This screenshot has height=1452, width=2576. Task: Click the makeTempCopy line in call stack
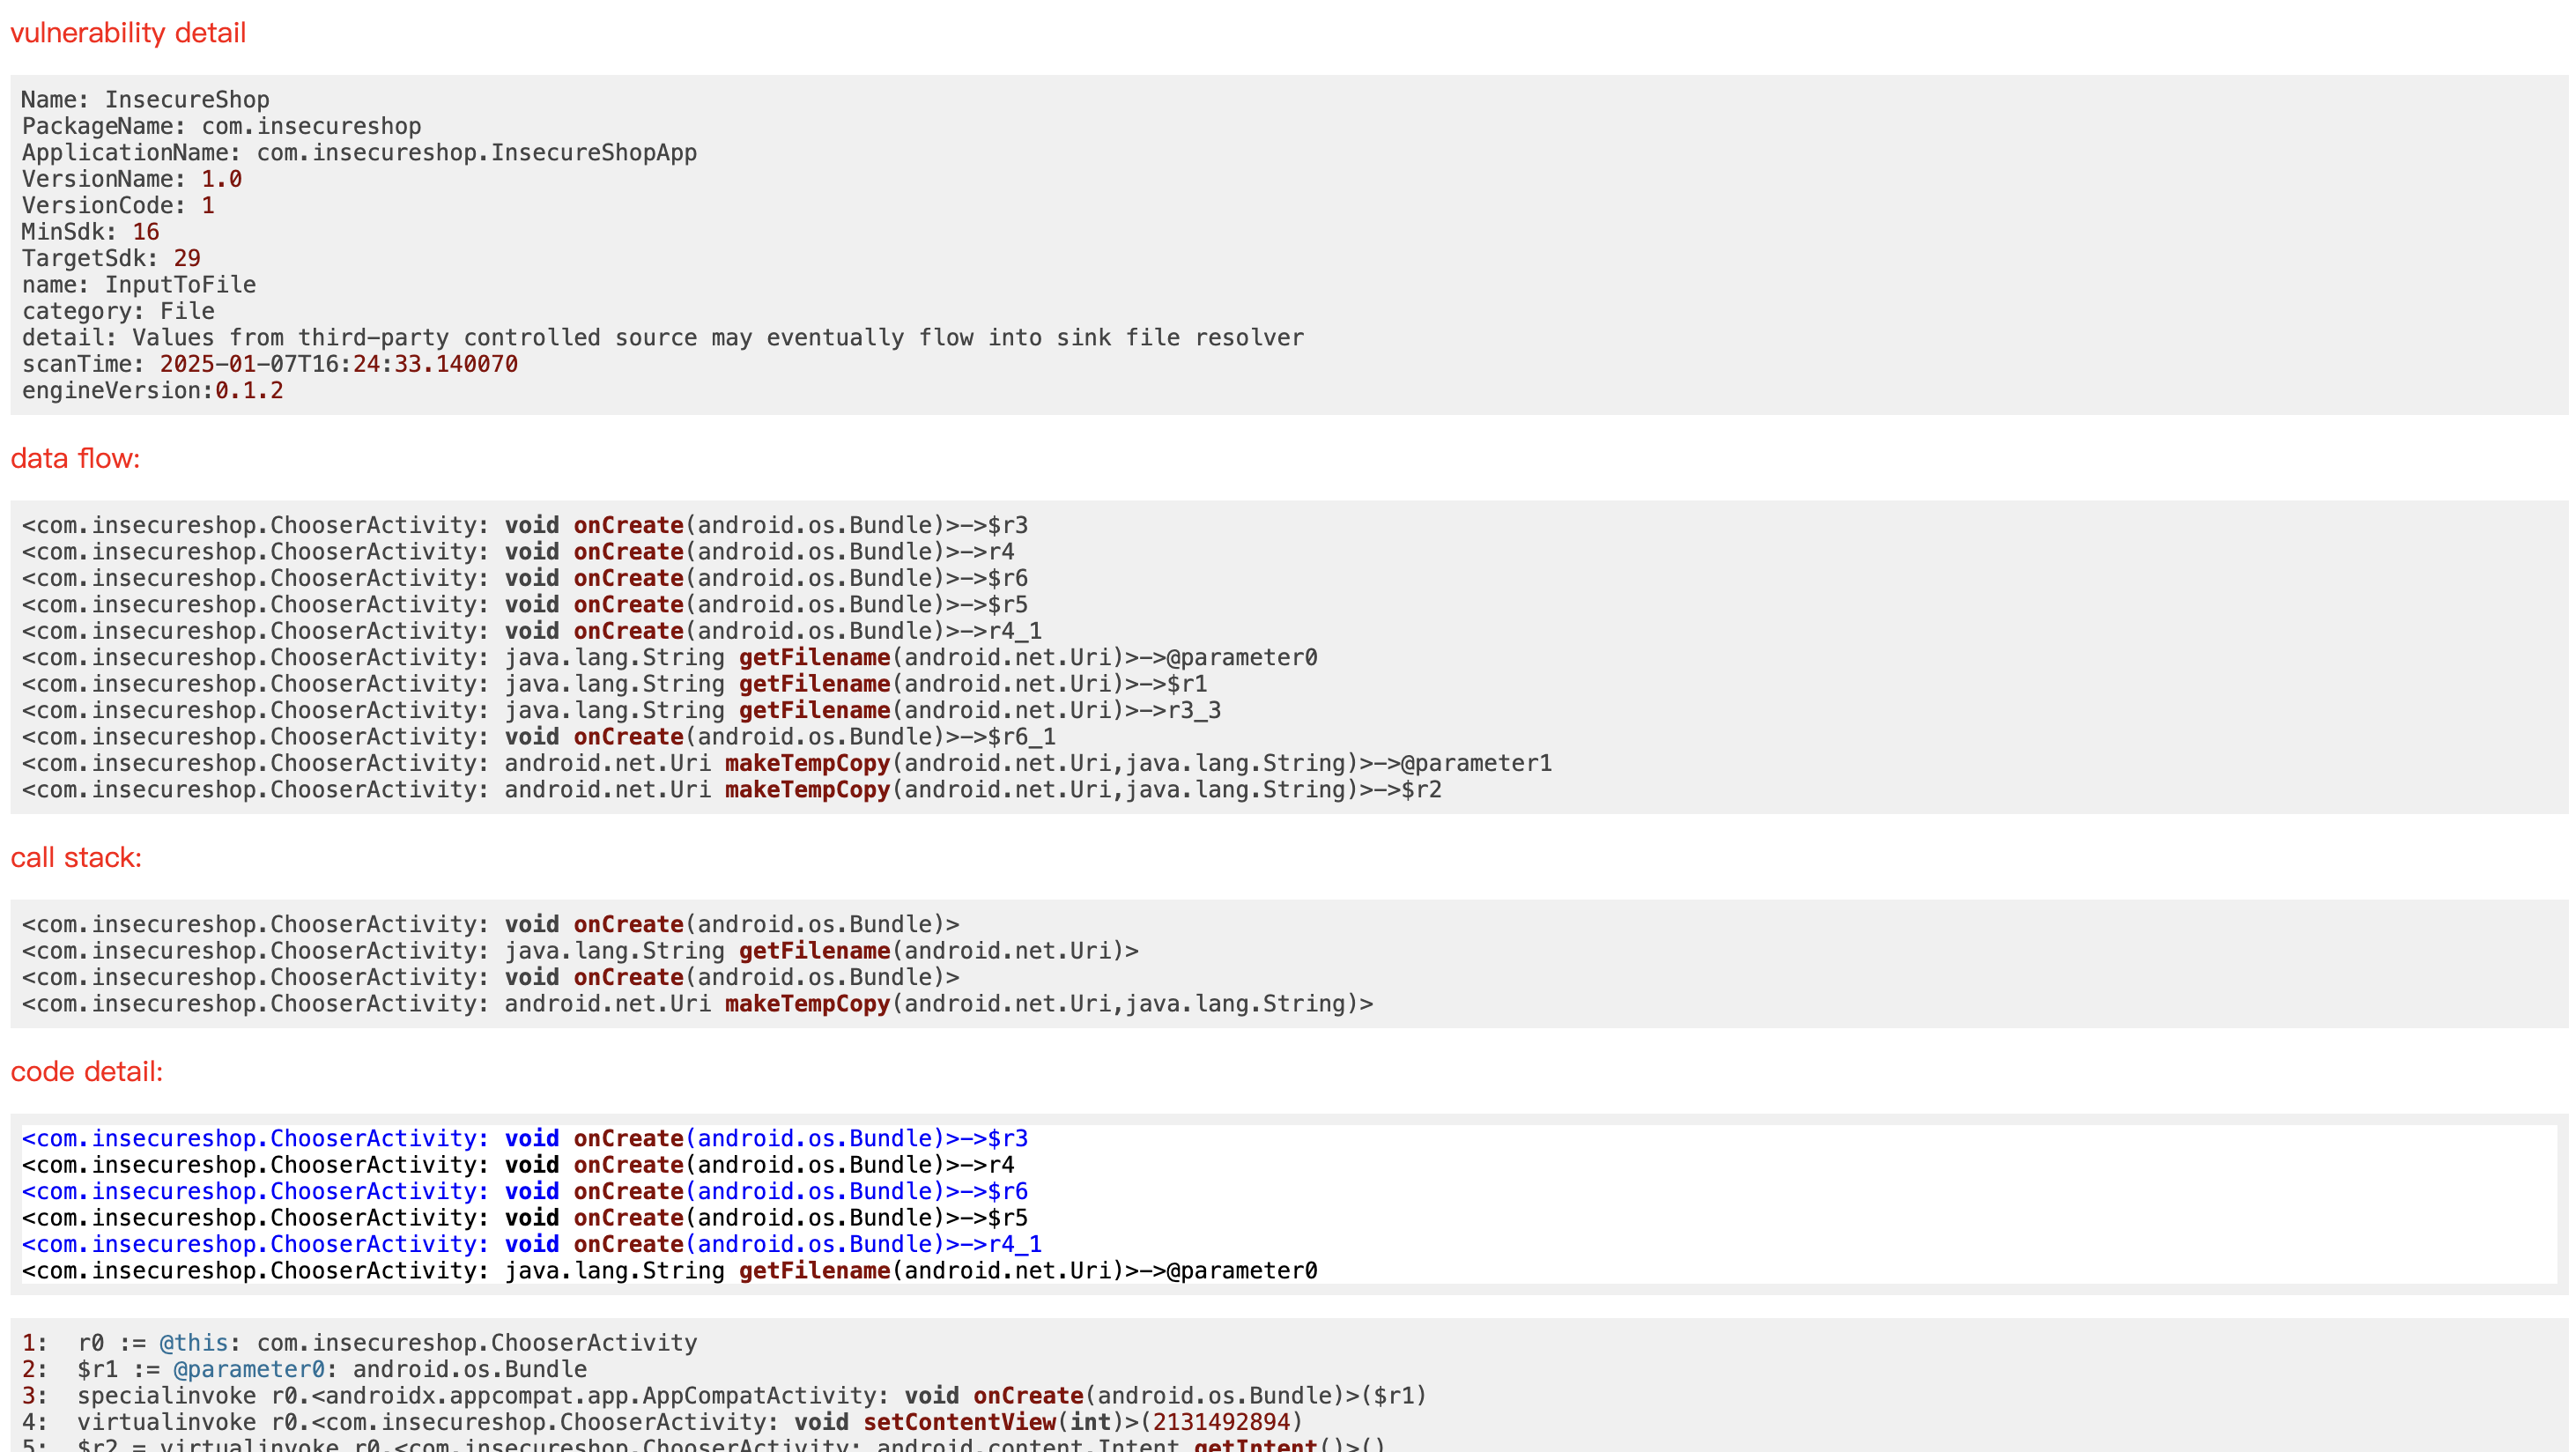pyautogui.click(x=697, y=1004)
